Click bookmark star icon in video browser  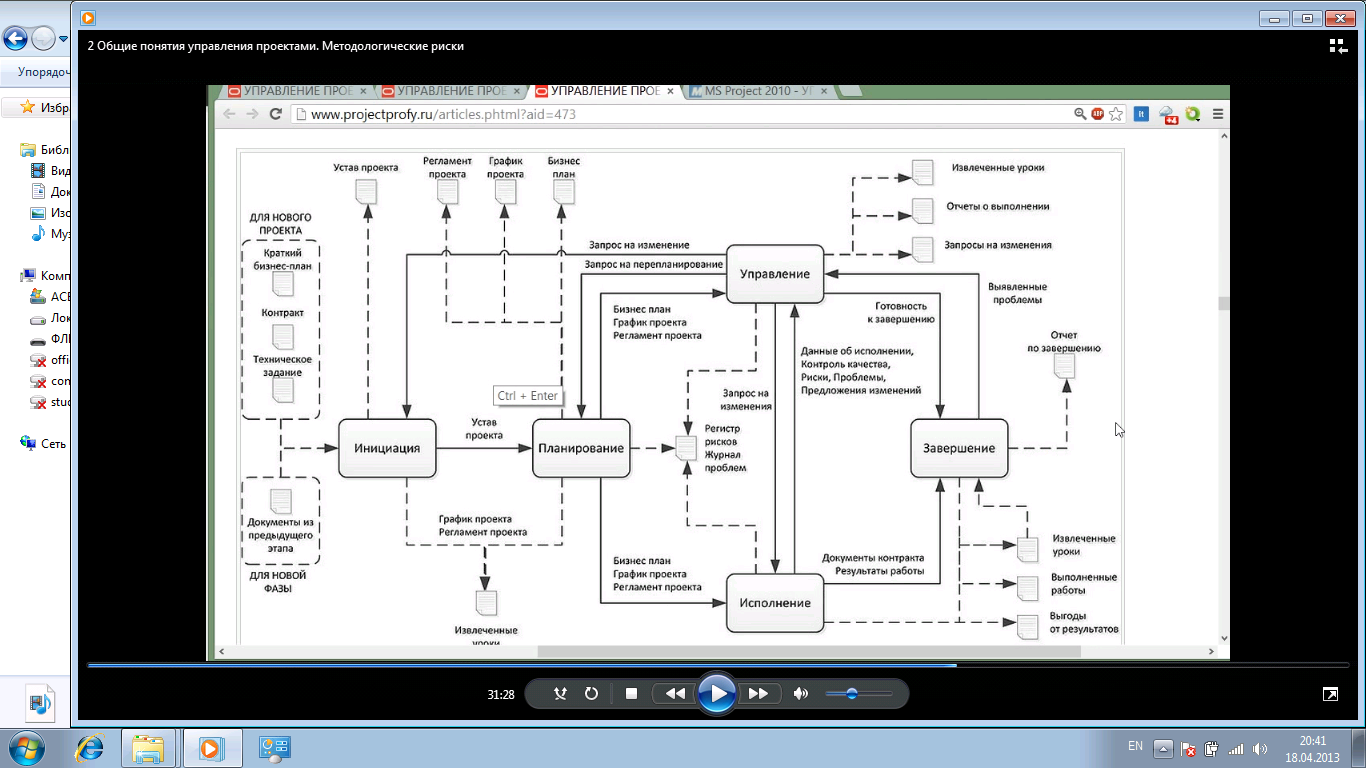click(x=1116, y=114)
